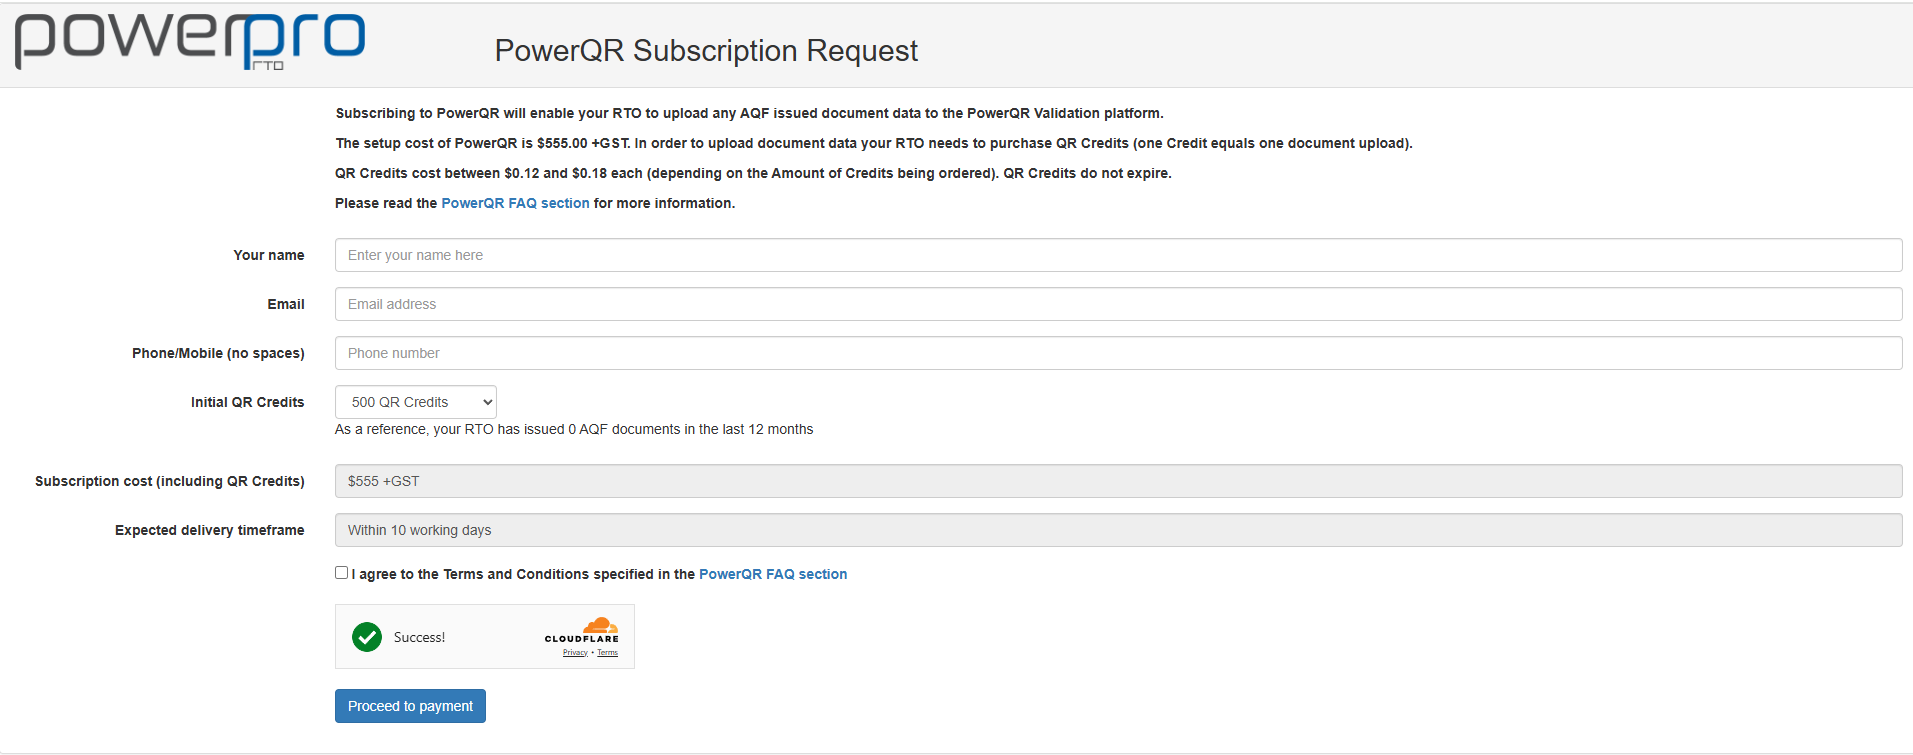This screenshot has width=1913, height=755.
Task: Click the PowerQR Subscription Request heading
Action: [x=706, y=51]
